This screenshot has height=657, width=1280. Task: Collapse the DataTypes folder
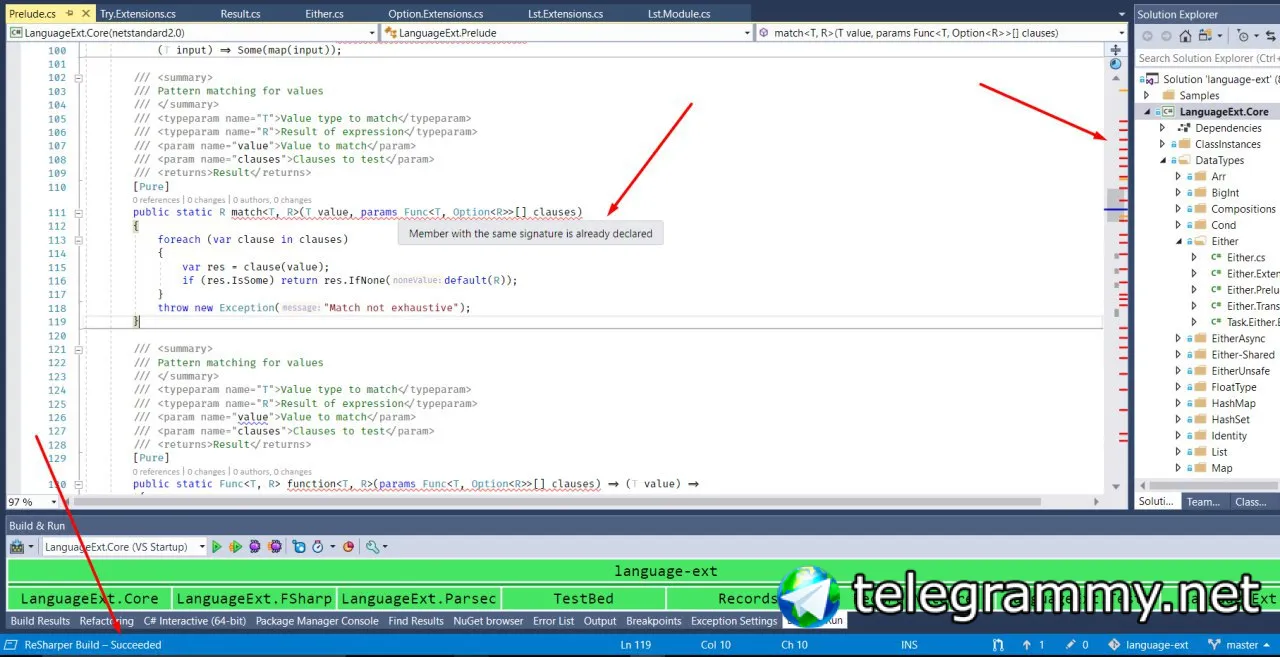(1163, 160)
